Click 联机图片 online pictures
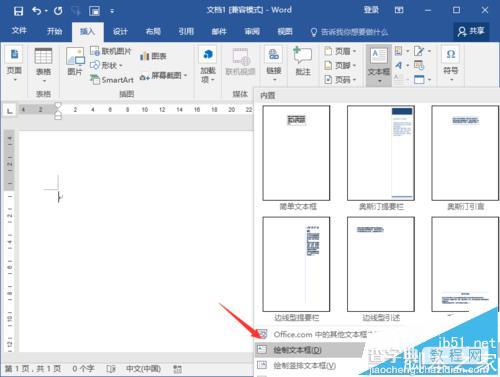500x377 pixels. (111, 51)
